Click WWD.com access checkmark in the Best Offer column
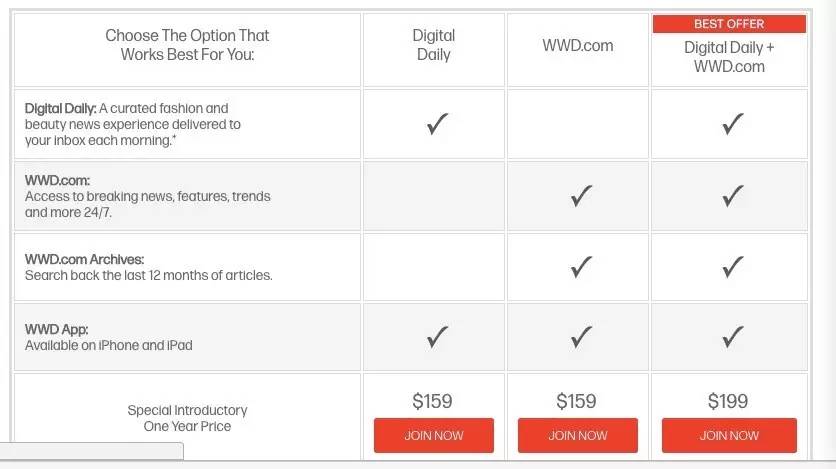Viewport: 836px width, 469px height. [x=732, y=196]
